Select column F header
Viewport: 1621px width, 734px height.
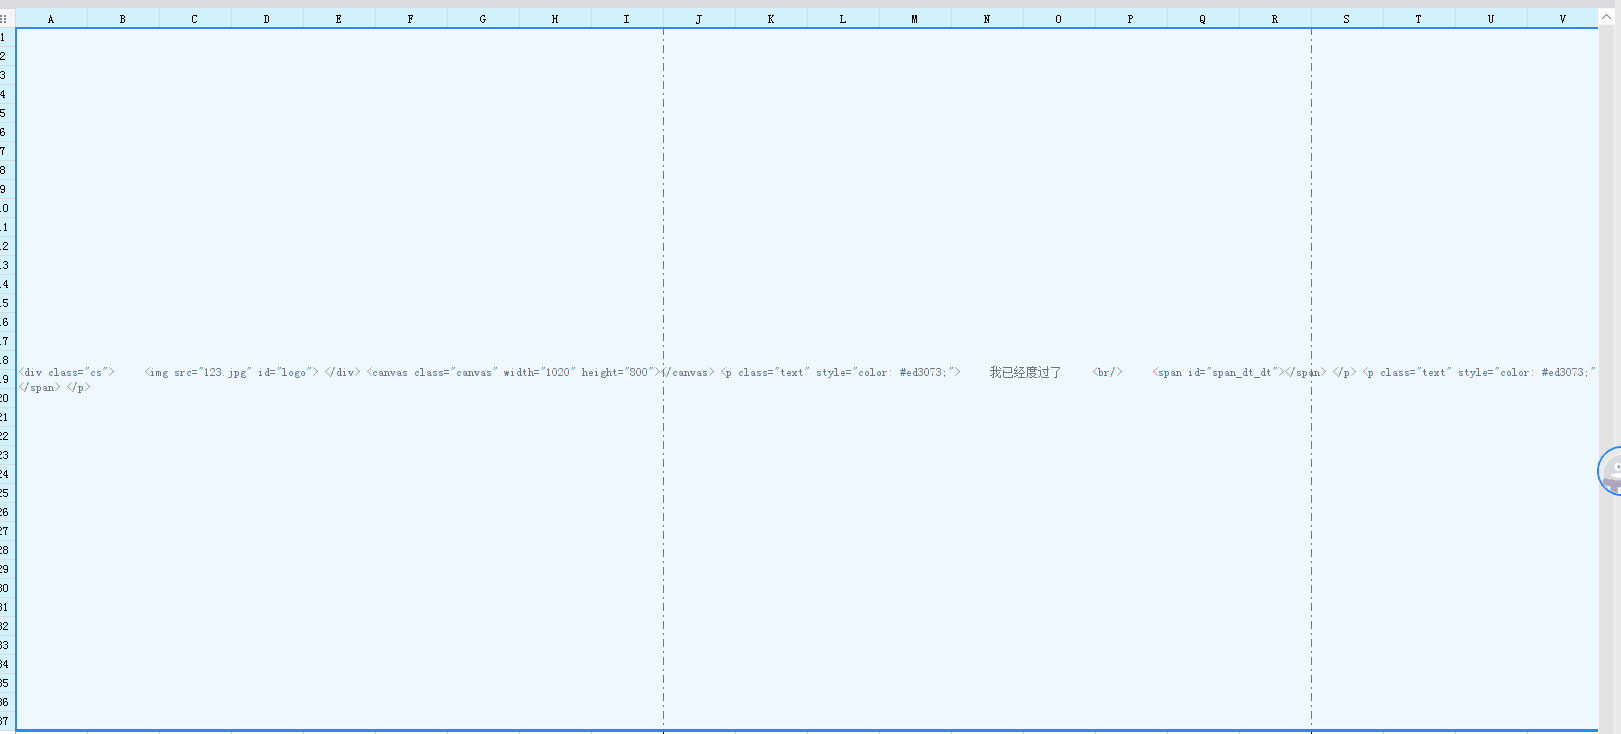point(411,19)
